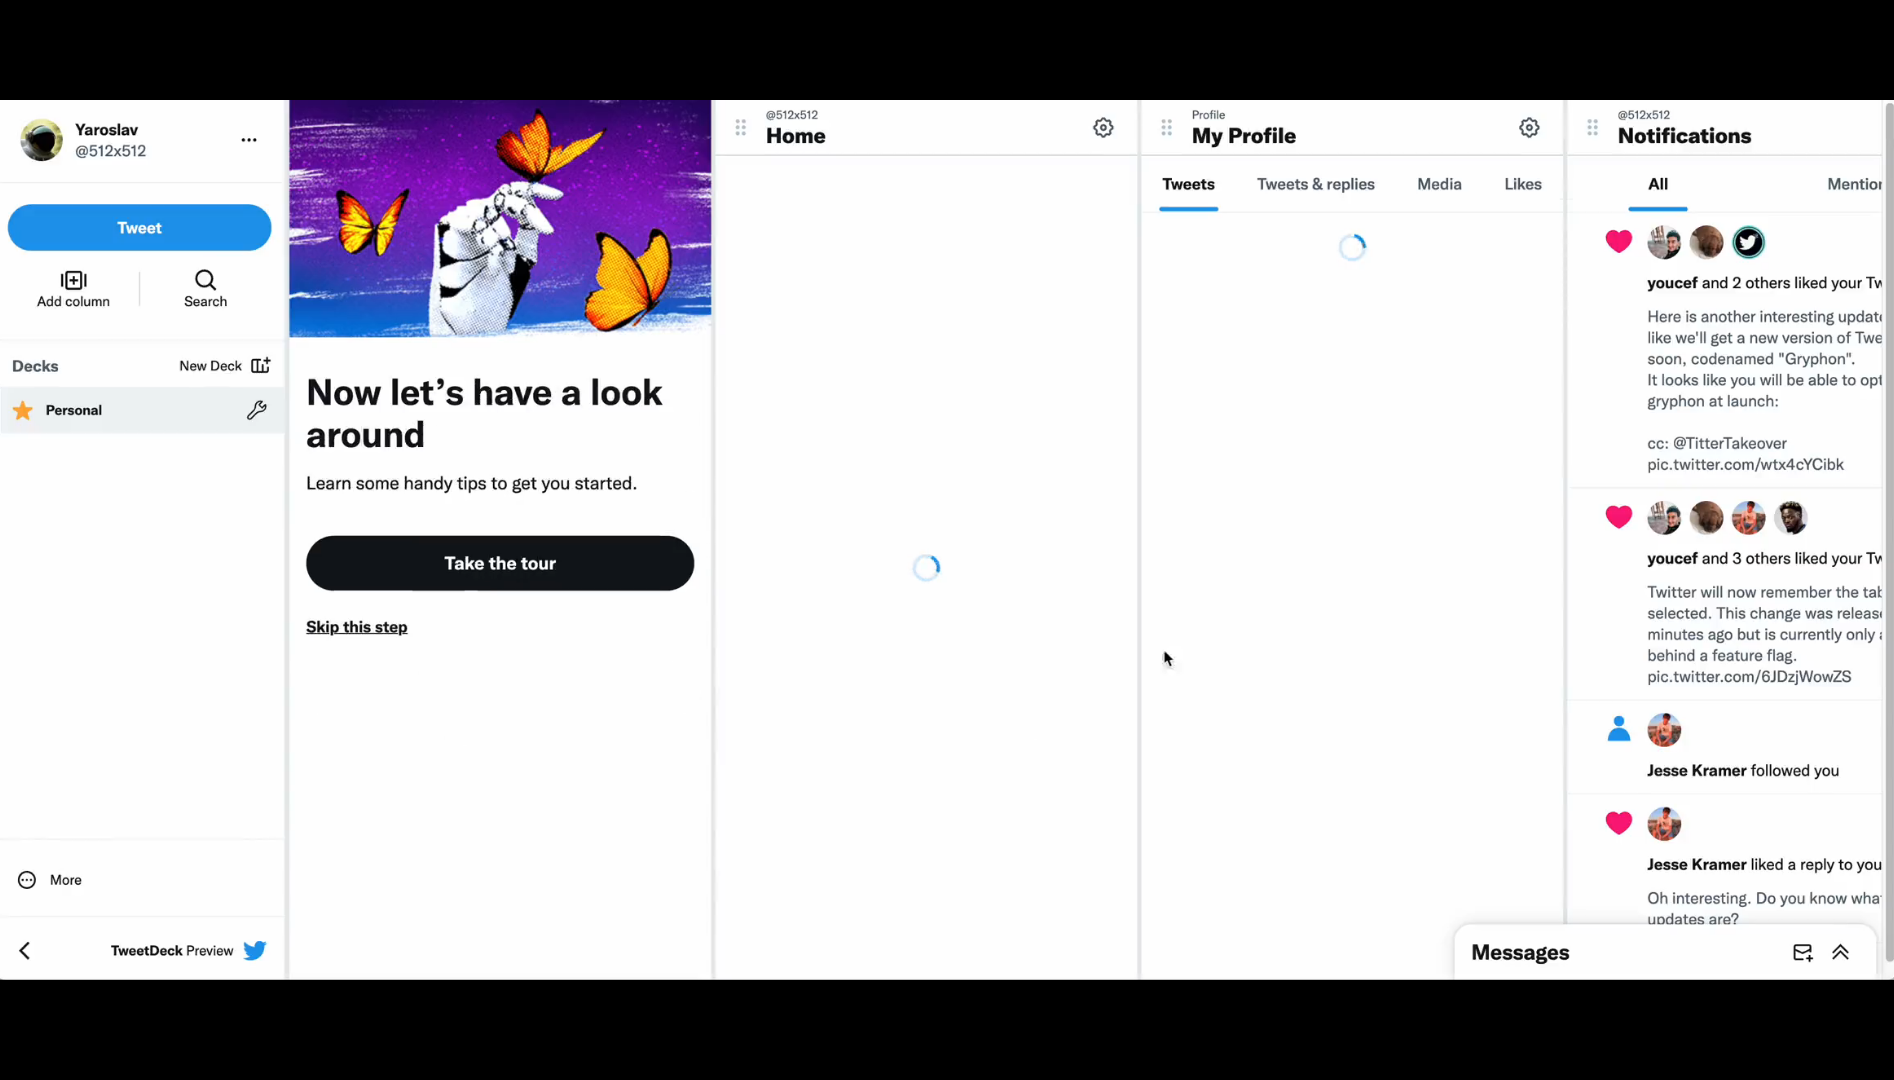The height and width of the screenshot is (1080, 1894).
Task: Click the My Profile column title
Action: [1243, 136]
